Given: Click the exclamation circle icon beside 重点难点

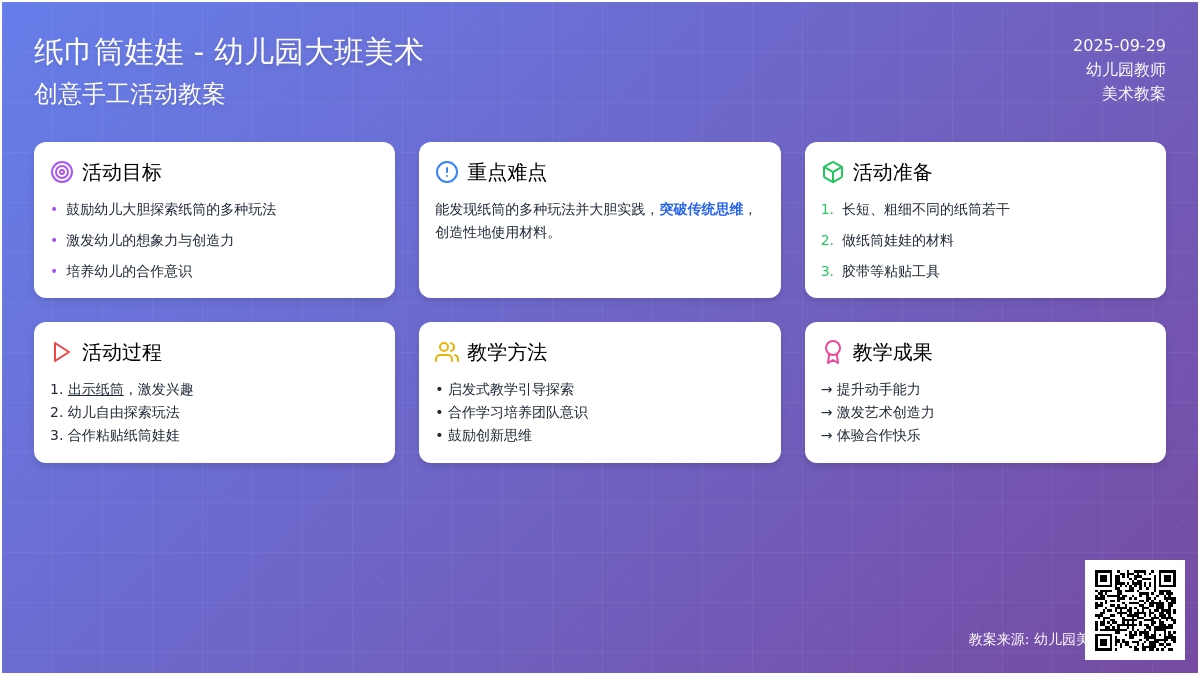Looking at the screenshot, I should pyautogui.click(x=447, y=172).
